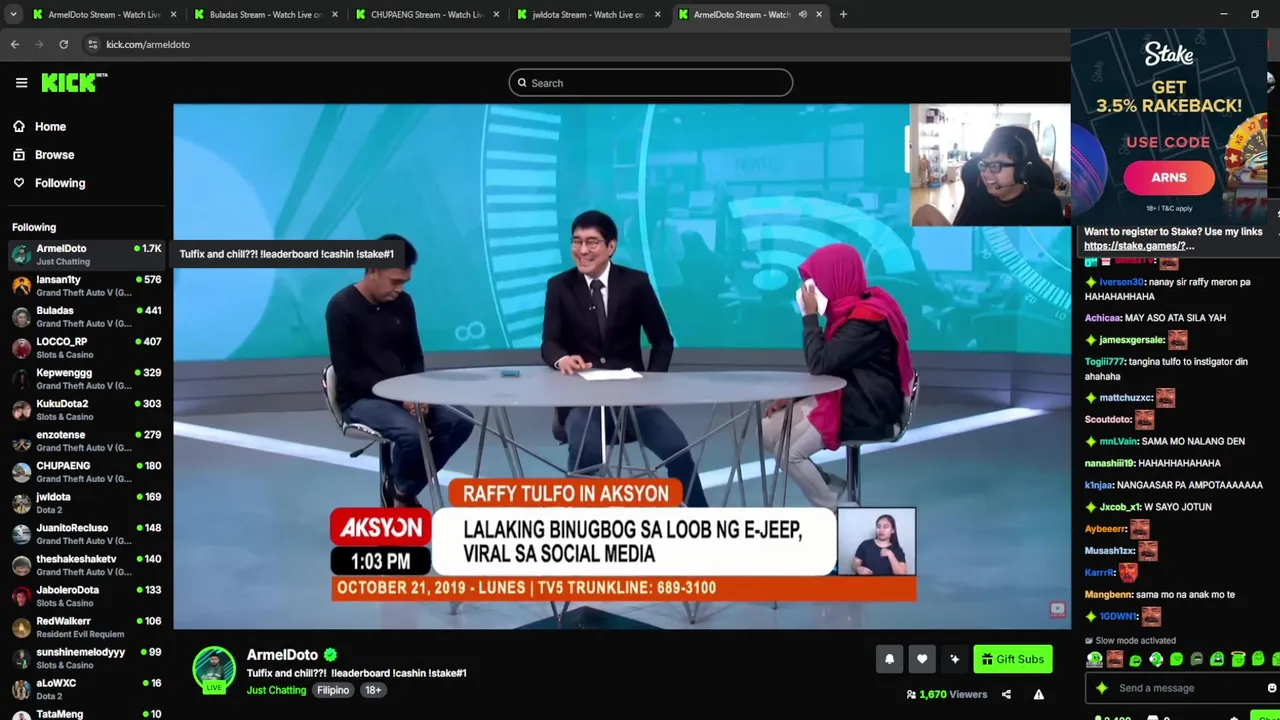Image resolution: width=1280 pixels, height=720 pixels.
Task: Click the browser forward arrow
Action: click(x=39, y=44)
